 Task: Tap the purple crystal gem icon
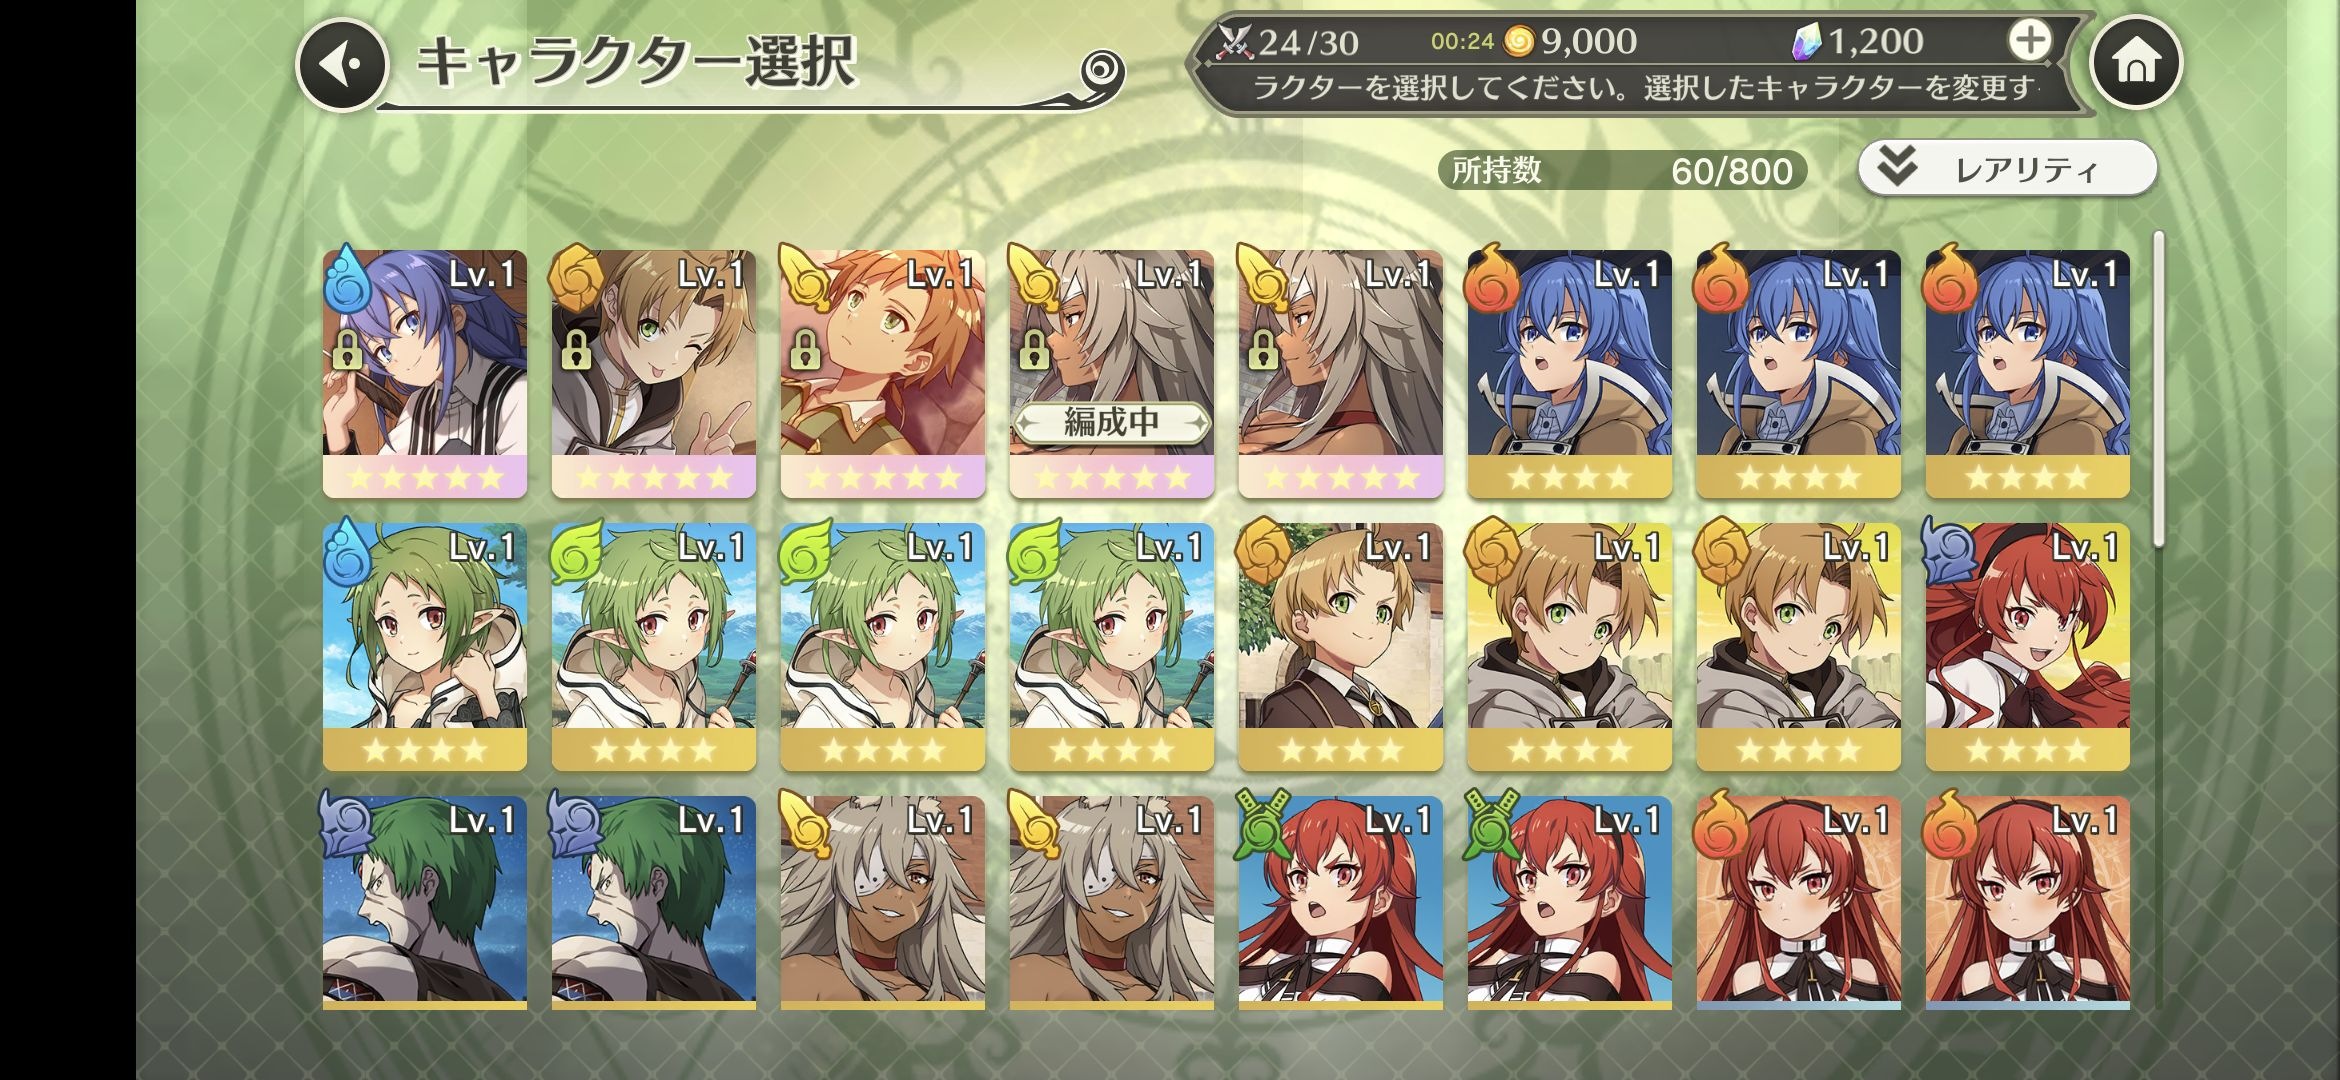point(1806,41)
